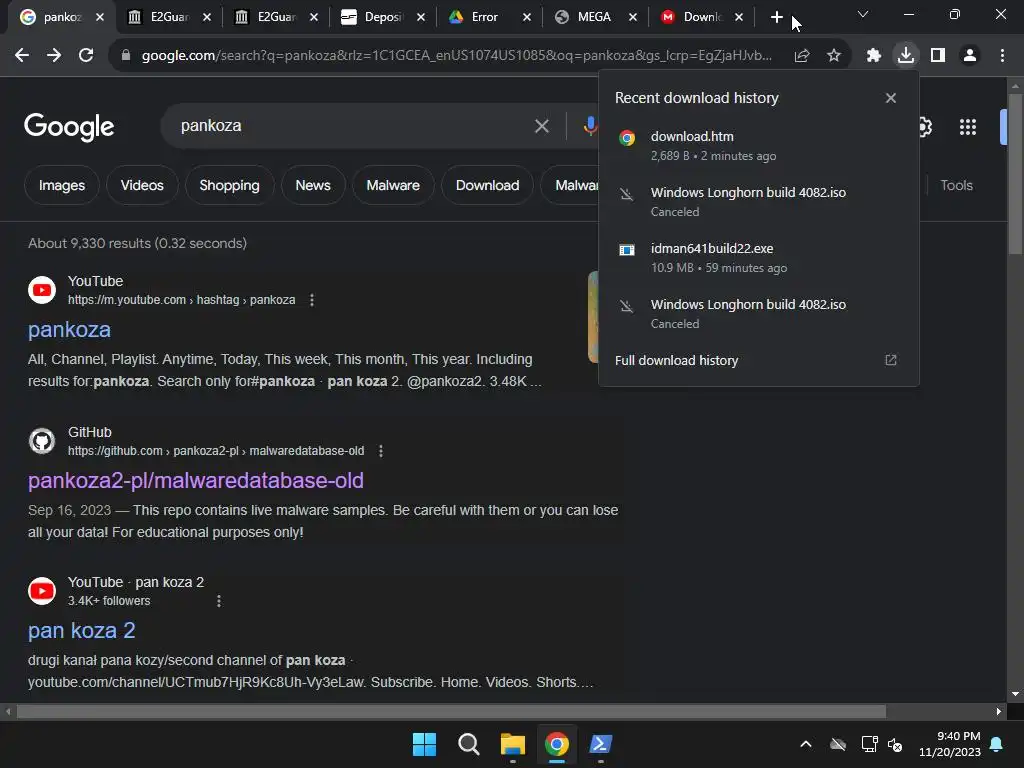Open Google search settings gear

pyautogui.click(x=925, y=127)
